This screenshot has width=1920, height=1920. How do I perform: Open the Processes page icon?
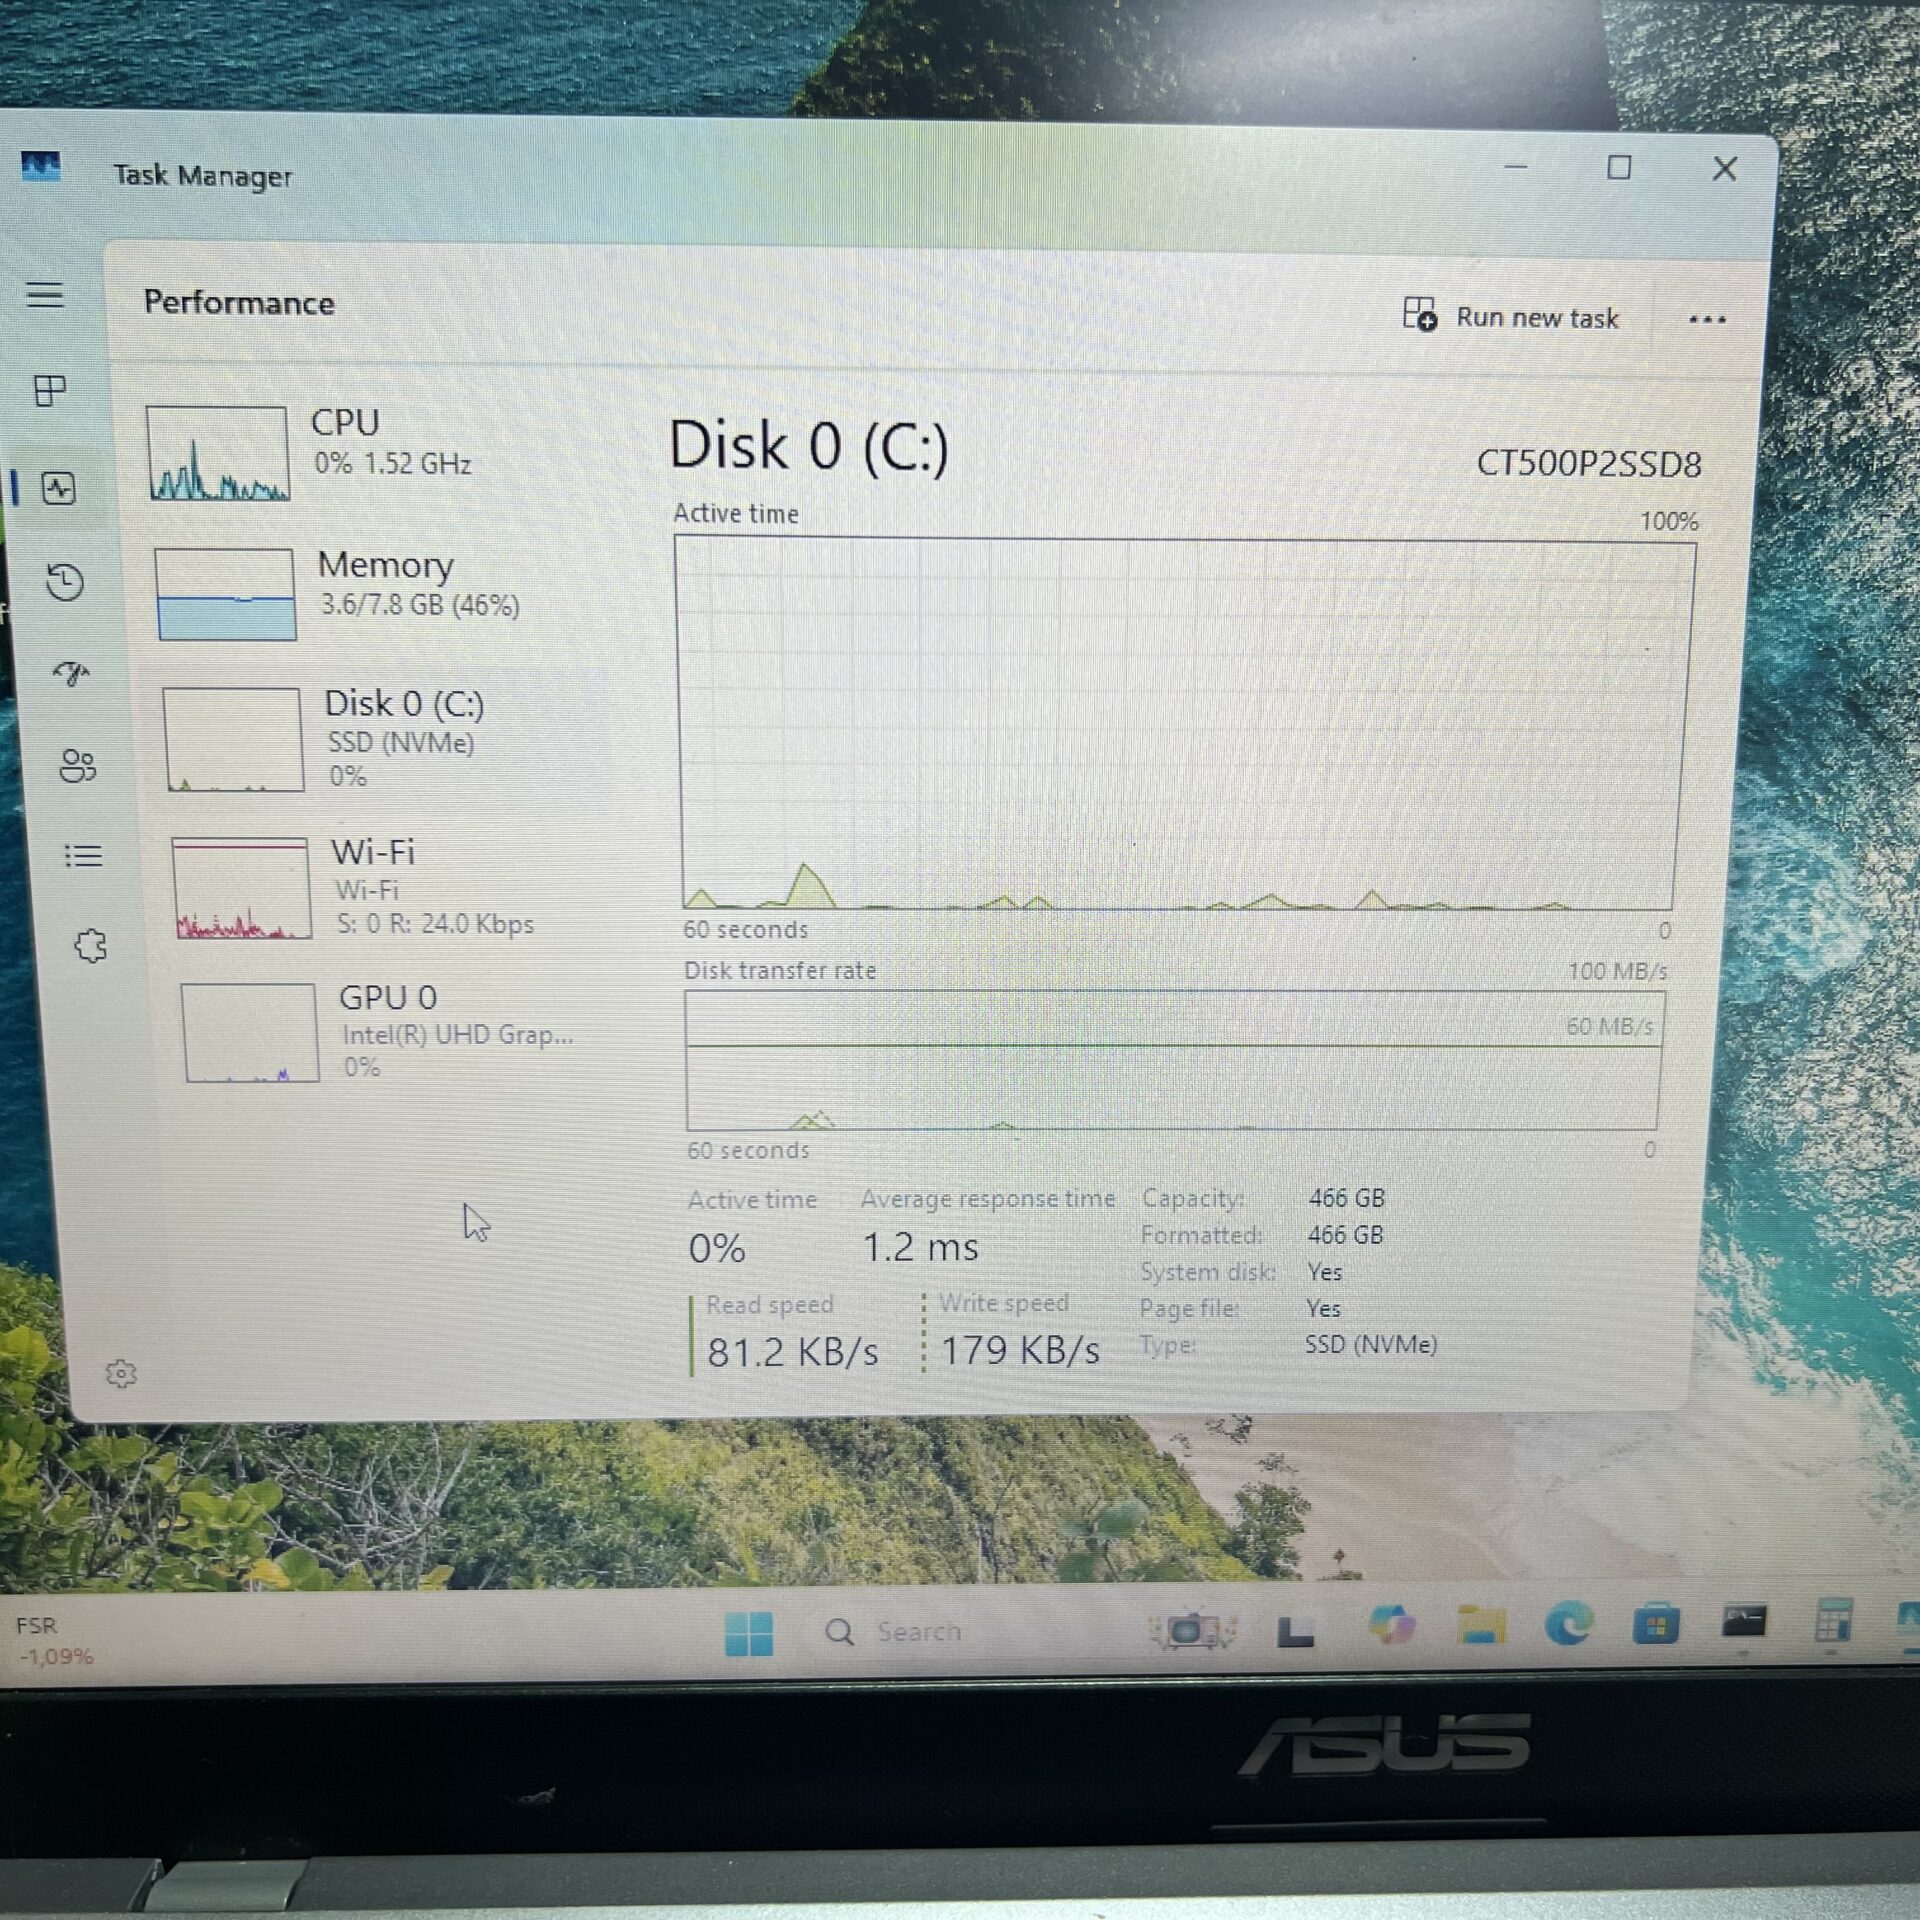pyautogui.click(x=49, y=390)
